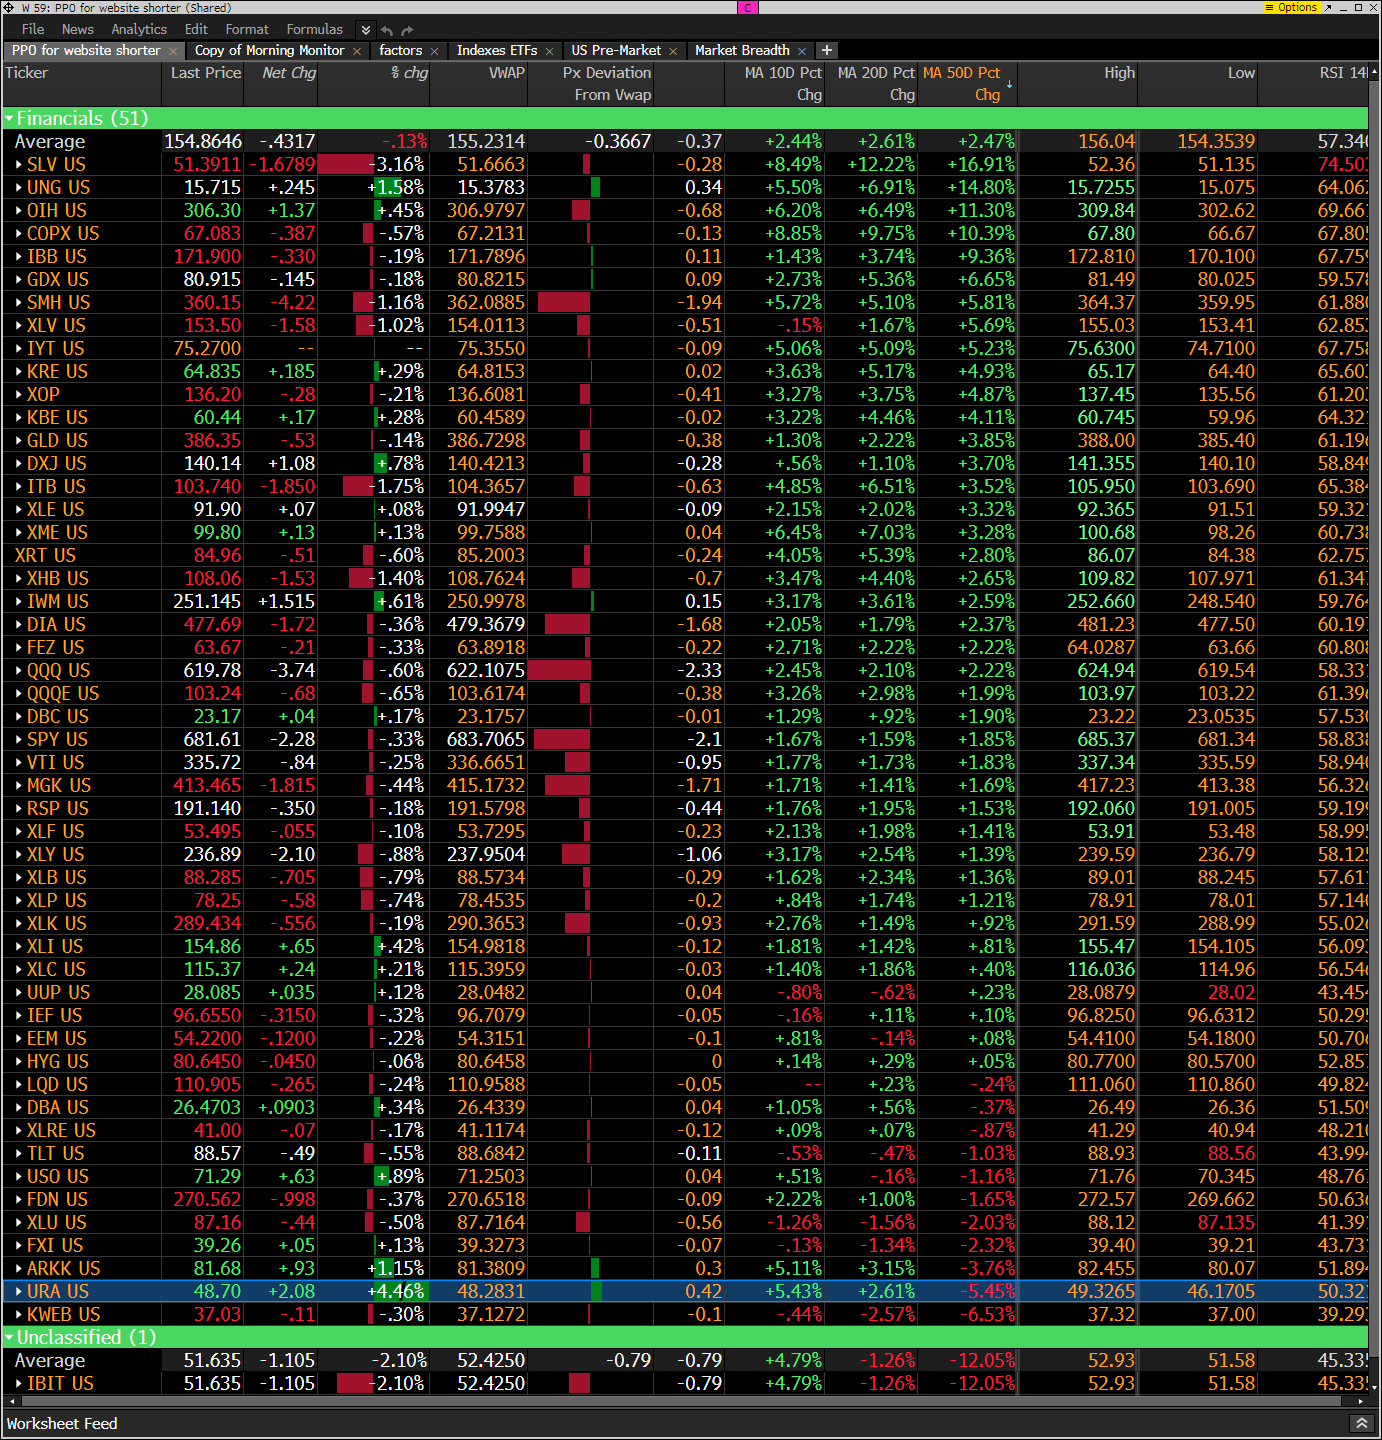Click the undo arrow in the toolbar
The image size is (1382, 1440).
[x=387, y=30]
